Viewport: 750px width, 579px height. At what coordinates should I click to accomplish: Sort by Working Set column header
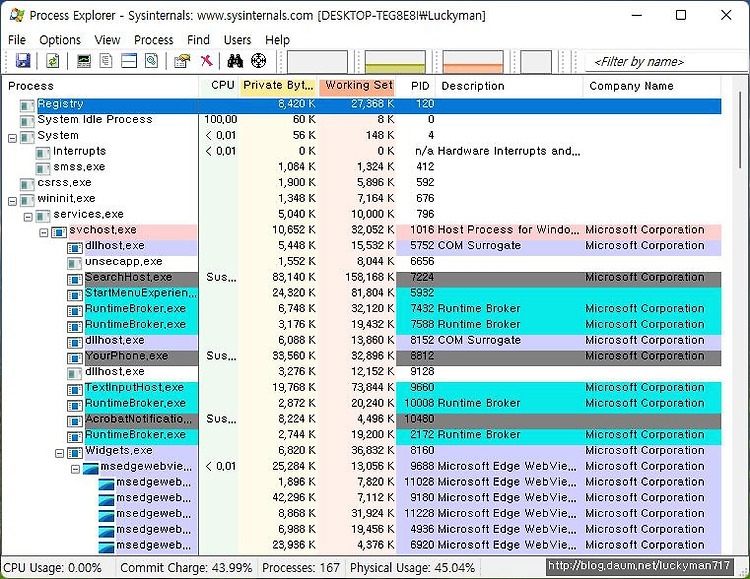pyautogui.click(x=357, y=86)
